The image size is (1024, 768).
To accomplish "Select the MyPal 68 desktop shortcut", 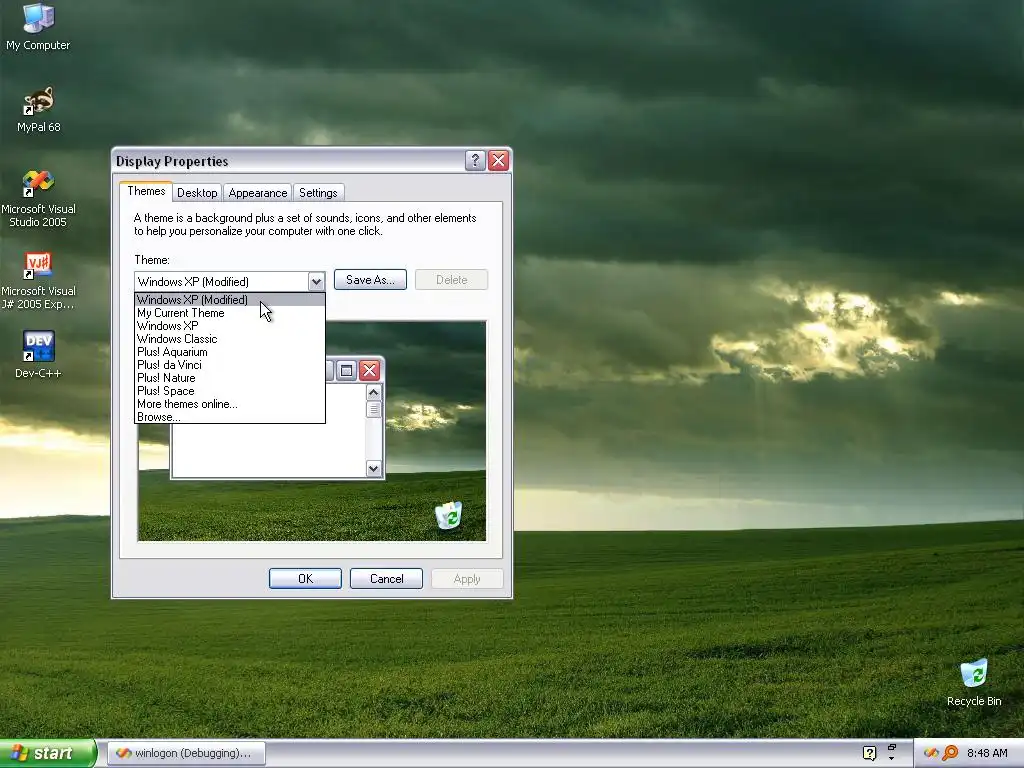I will [39, 110].
